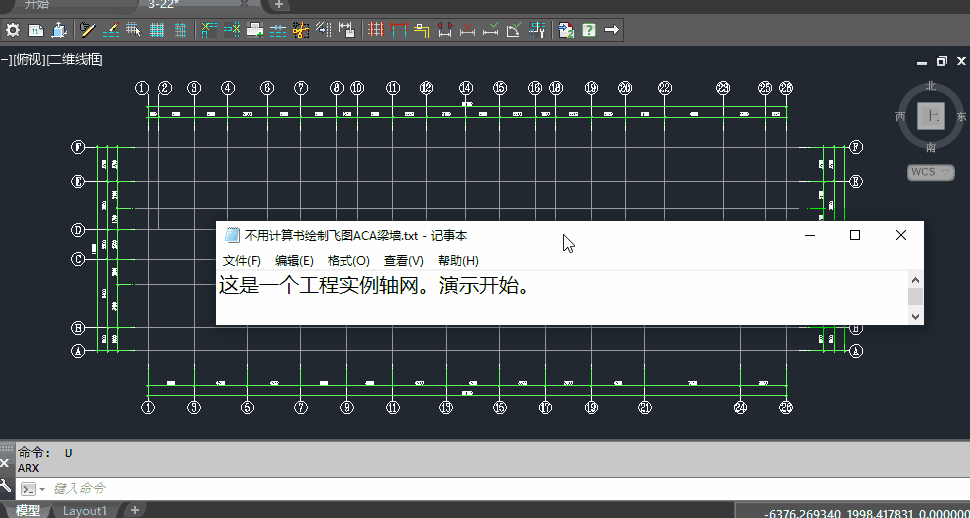Open 帮助(H) menu in Notepad
Viewport: 970px width, 518px height.
(458, 261)
